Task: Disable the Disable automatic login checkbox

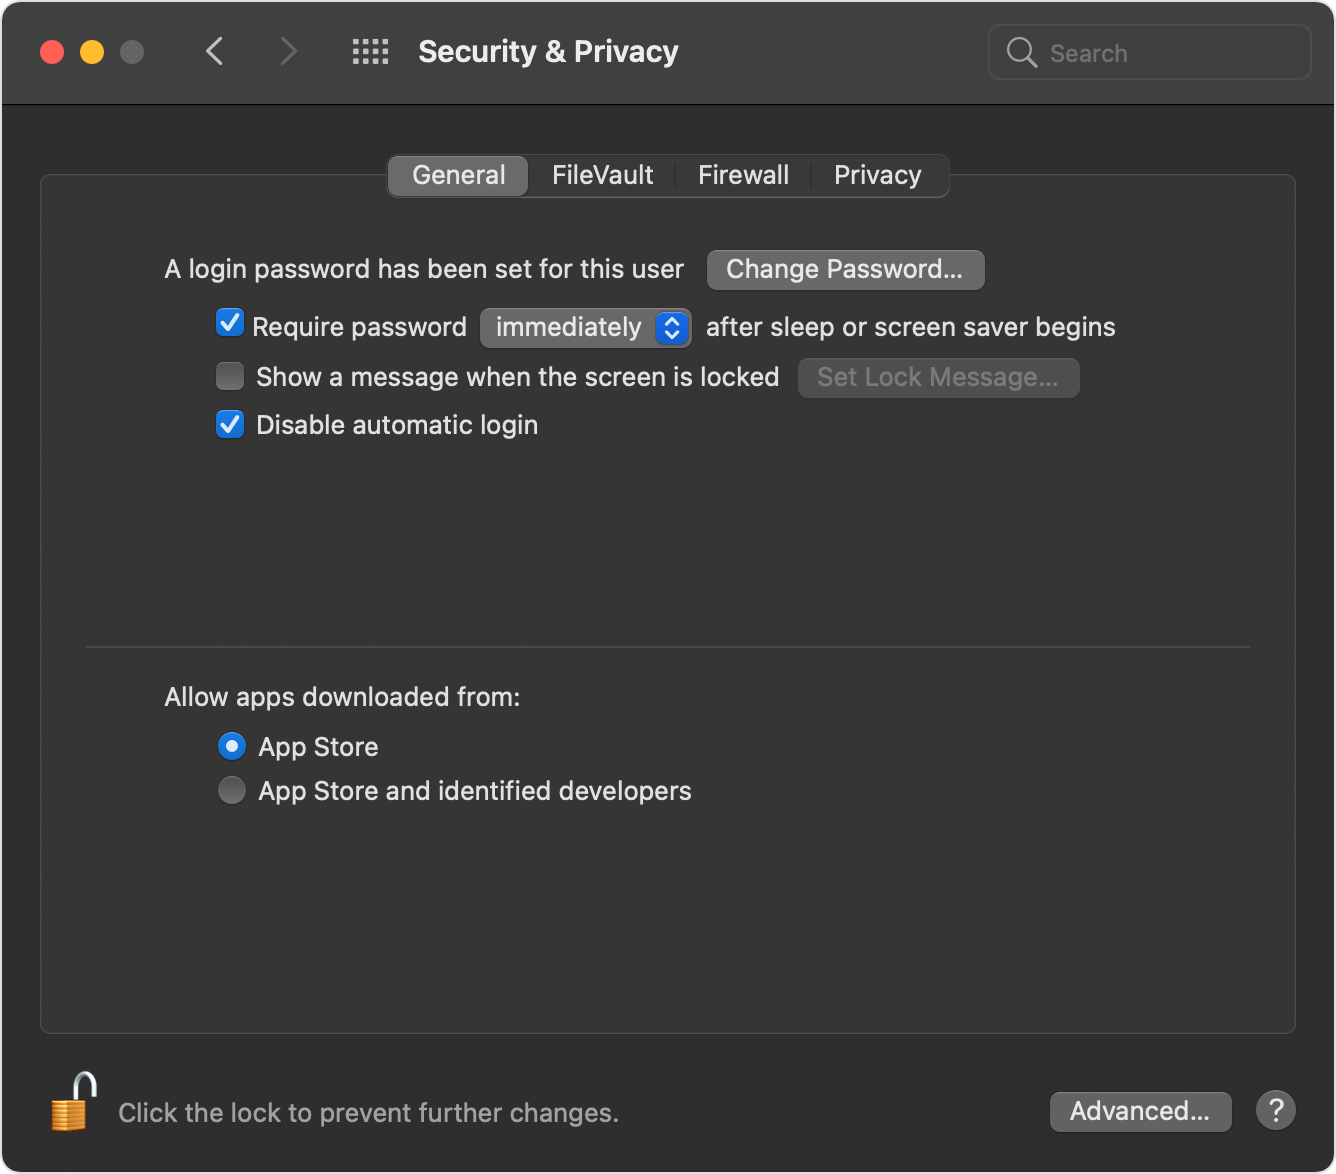Action: click(x=229, y=423)
